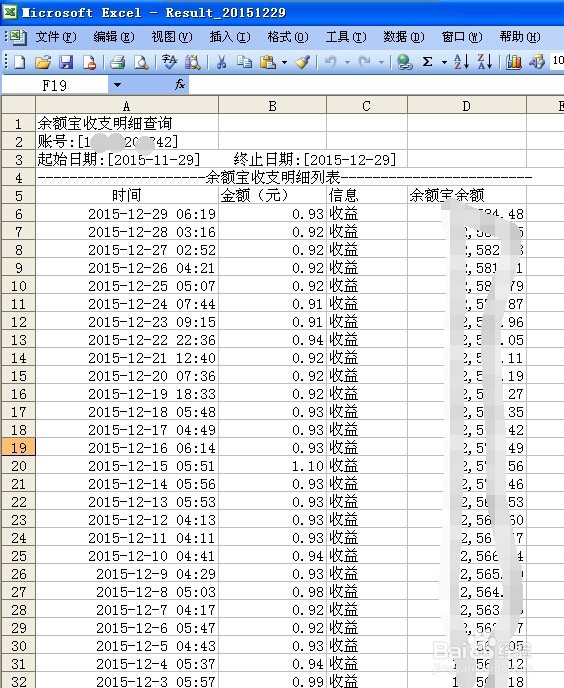Click the 金额（元） header cell

point(273,196)
